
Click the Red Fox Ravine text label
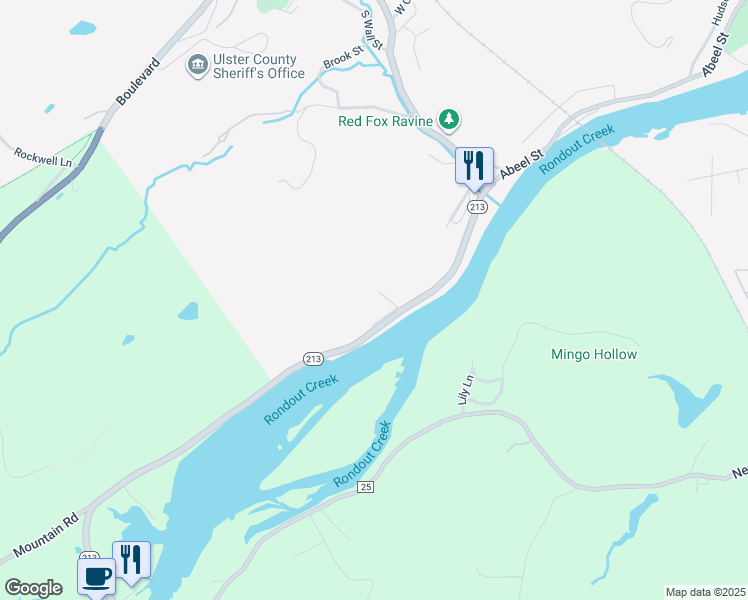pos(385,121)
